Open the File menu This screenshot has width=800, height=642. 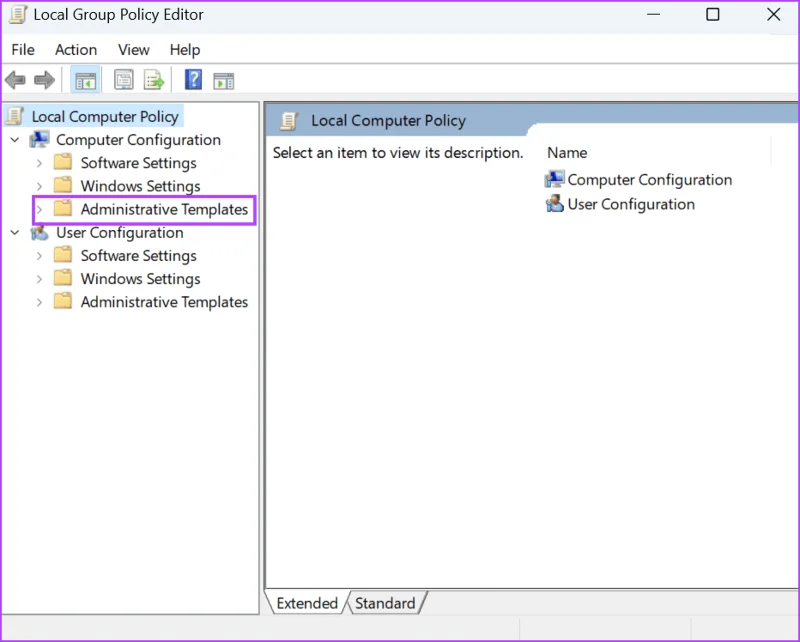coord(23,50)
